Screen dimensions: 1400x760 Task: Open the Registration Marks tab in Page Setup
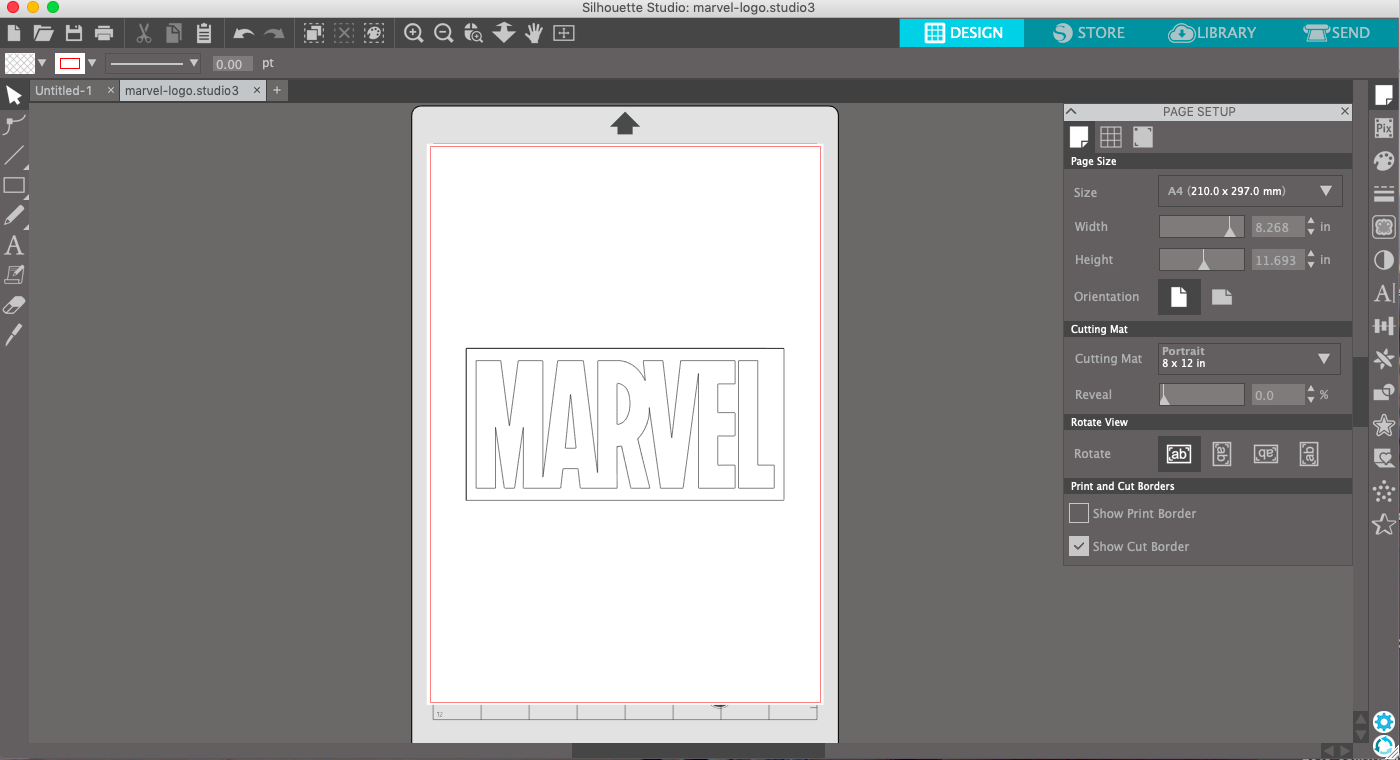coord(1143,137)
